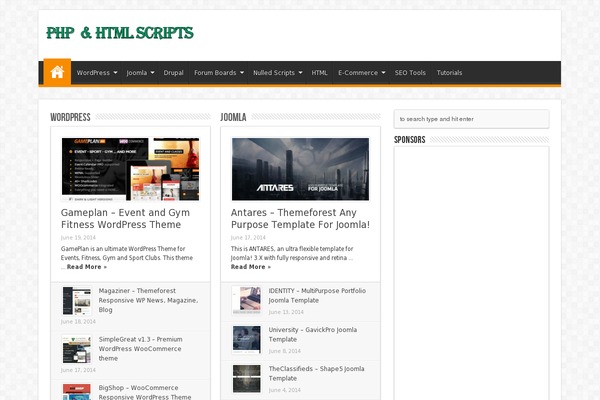Open the IDENTITY template thumbnail
The image size is (600, 400).
point(247,301)
